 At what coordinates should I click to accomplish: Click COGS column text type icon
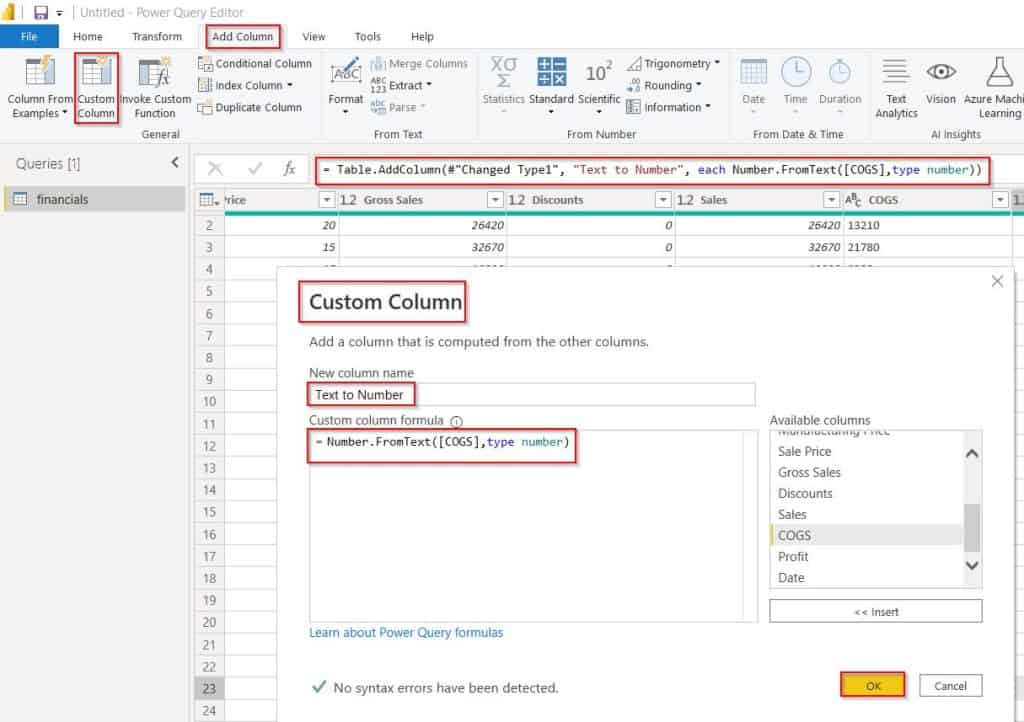point(853,200)
